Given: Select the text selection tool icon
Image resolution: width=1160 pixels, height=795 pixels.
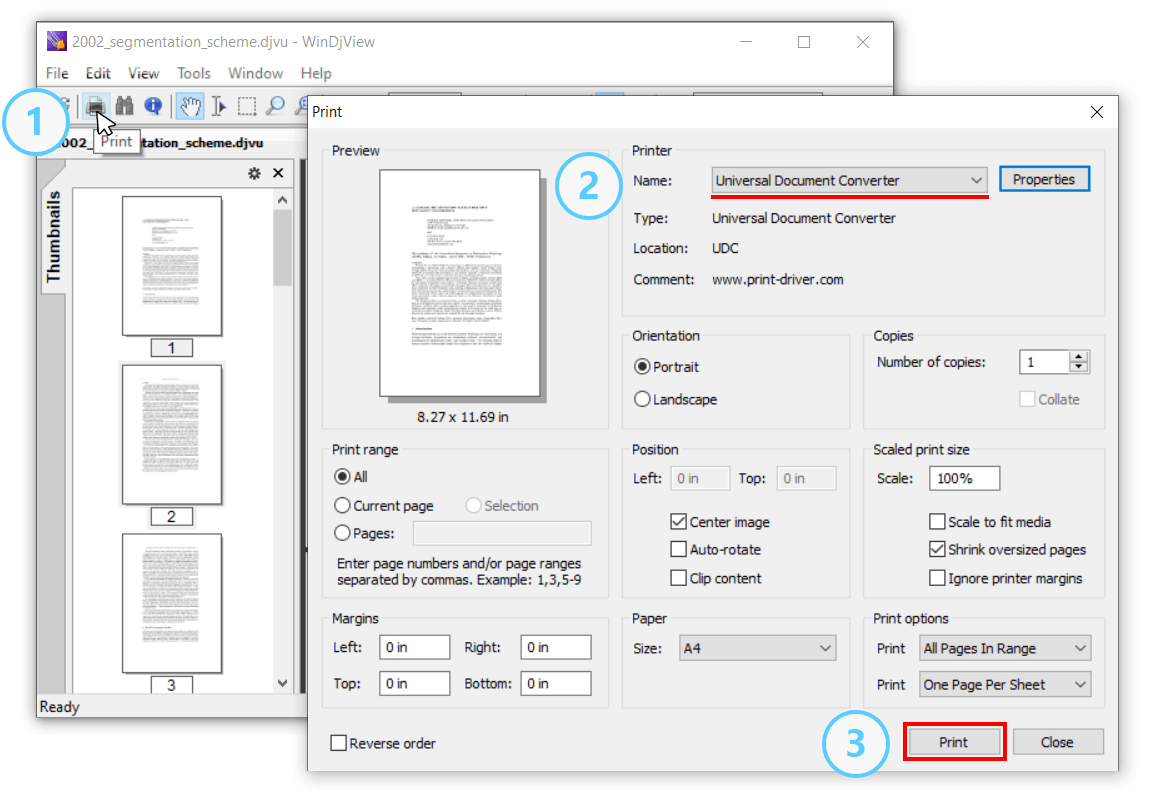Looking at the screenshot, I should pyautogui.click(x=218, y=105).
